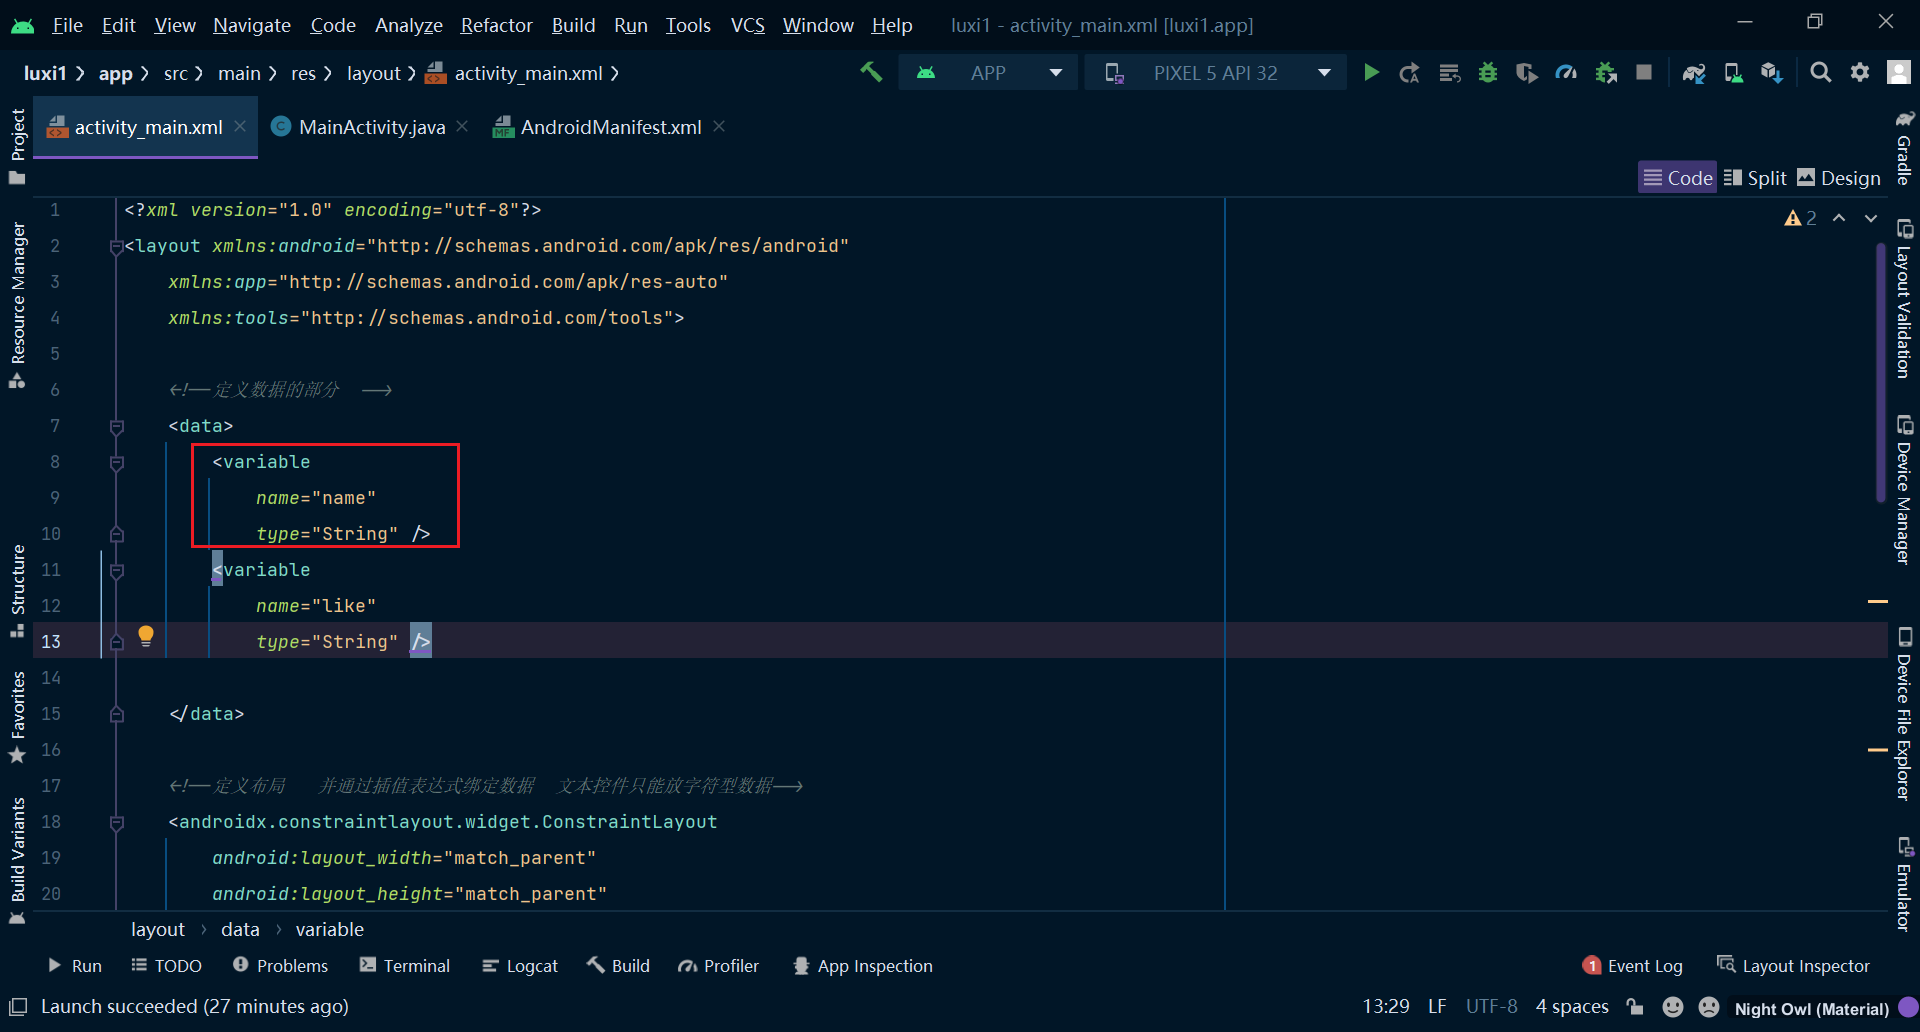
Task: Click the read-only lock icon in status bar
Action: click(1635, 1007)
